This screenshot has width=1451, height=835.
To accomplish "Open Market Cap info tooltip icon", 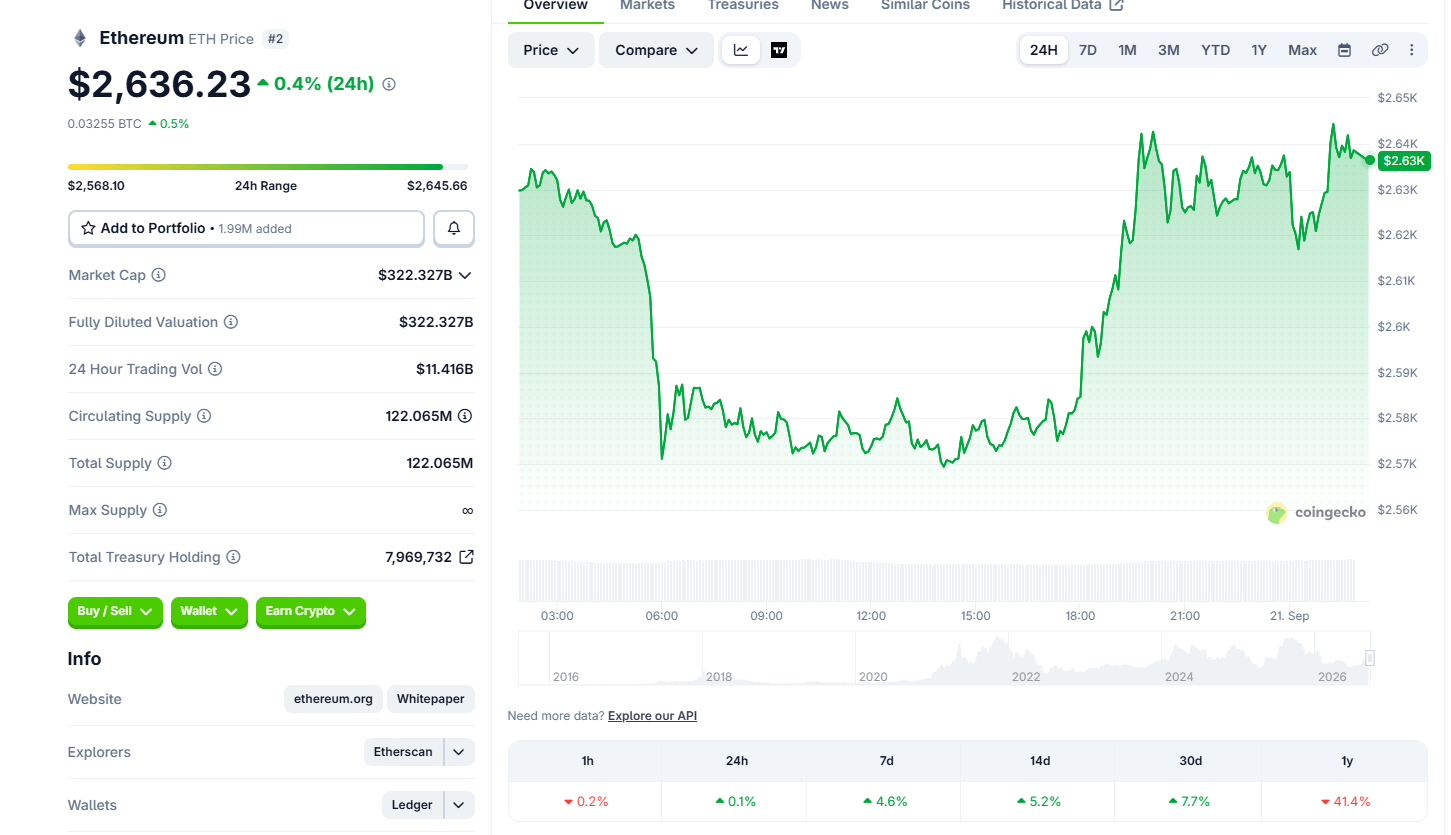I will [159, 275].
